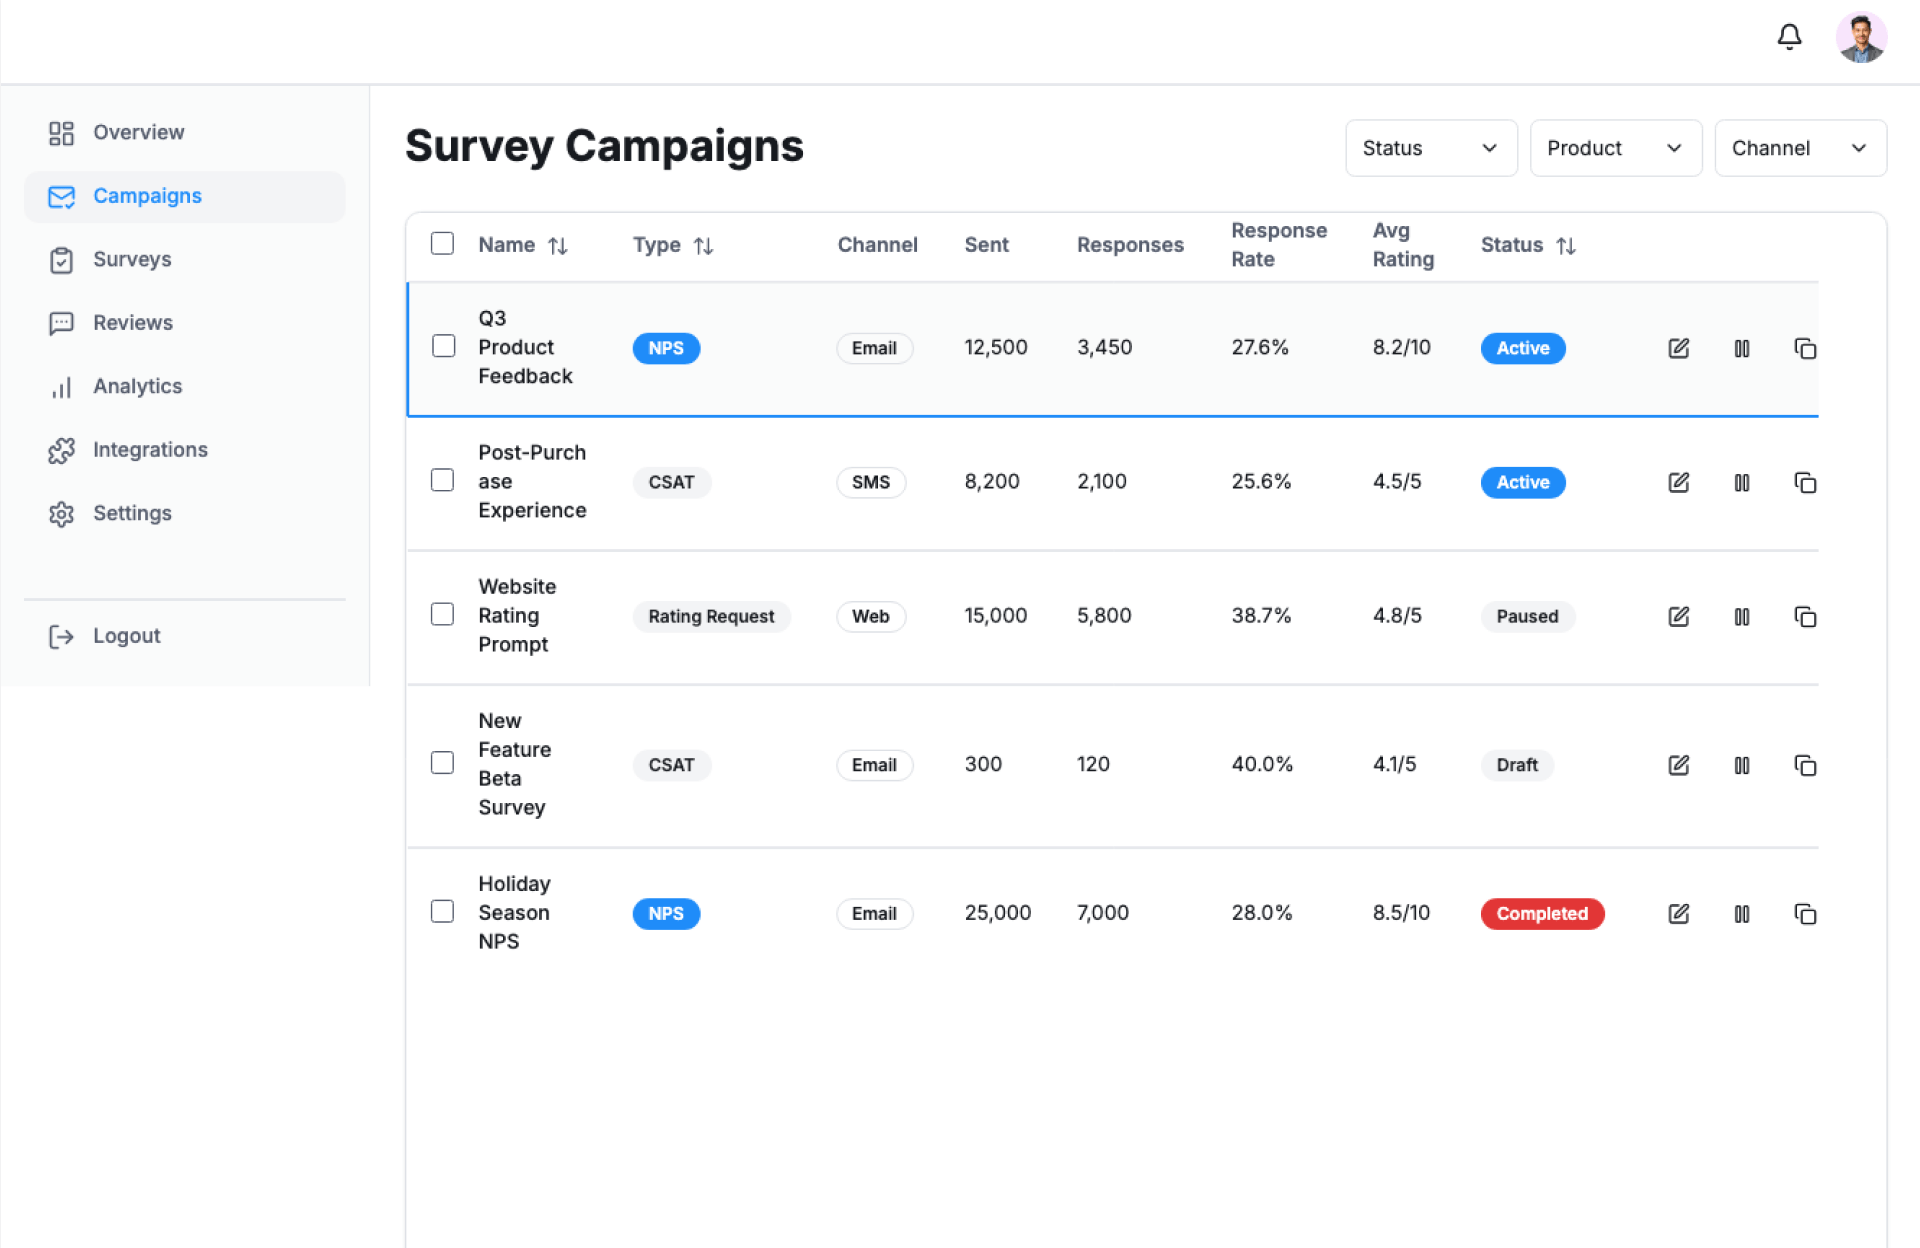
Task: Duplicate the Website Rating Prompt campaign
Action: point(1804,616)
